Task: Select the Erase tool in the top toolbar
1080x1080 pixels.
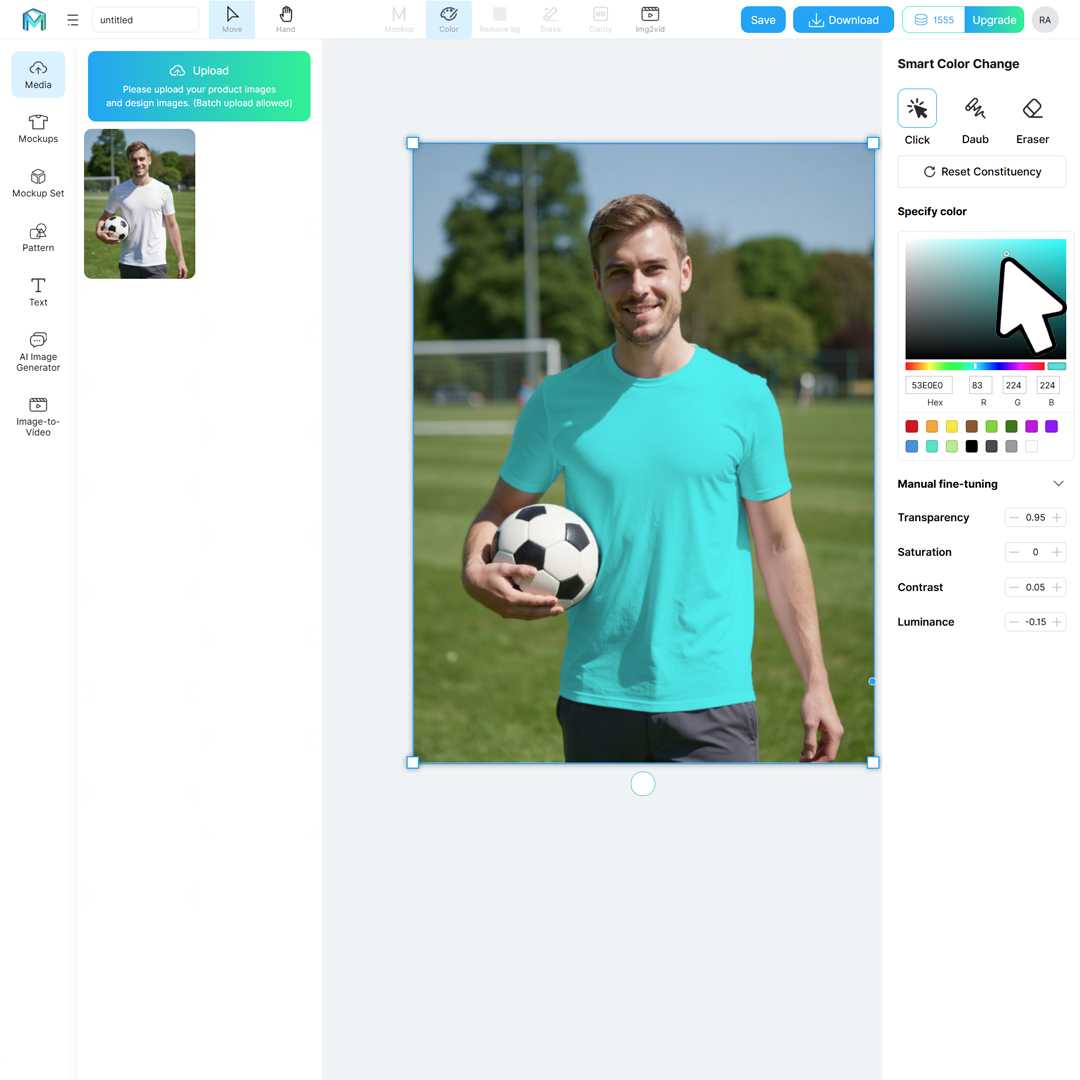Action: [550, 19]
